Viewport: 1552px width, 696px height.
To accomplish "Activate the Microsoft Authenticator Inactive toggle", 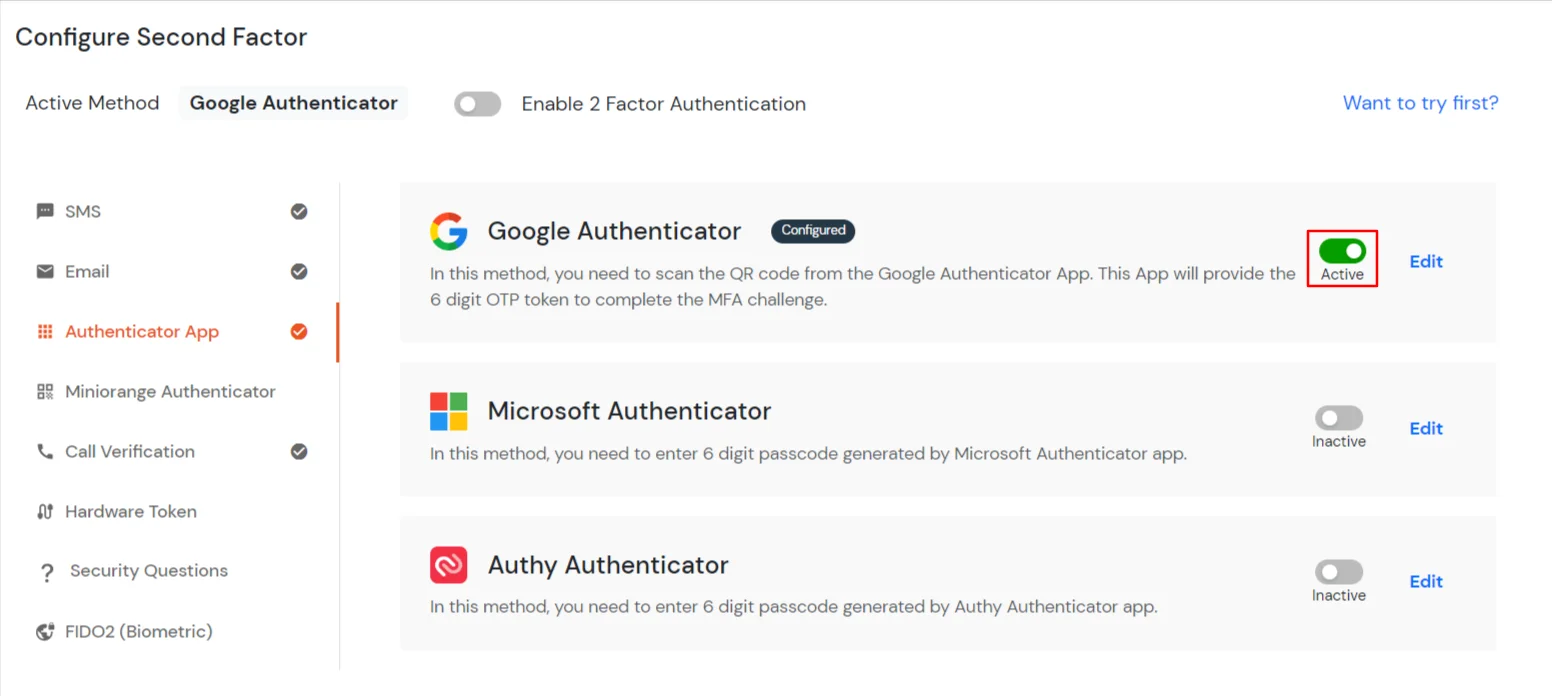I will (1338, 418).
